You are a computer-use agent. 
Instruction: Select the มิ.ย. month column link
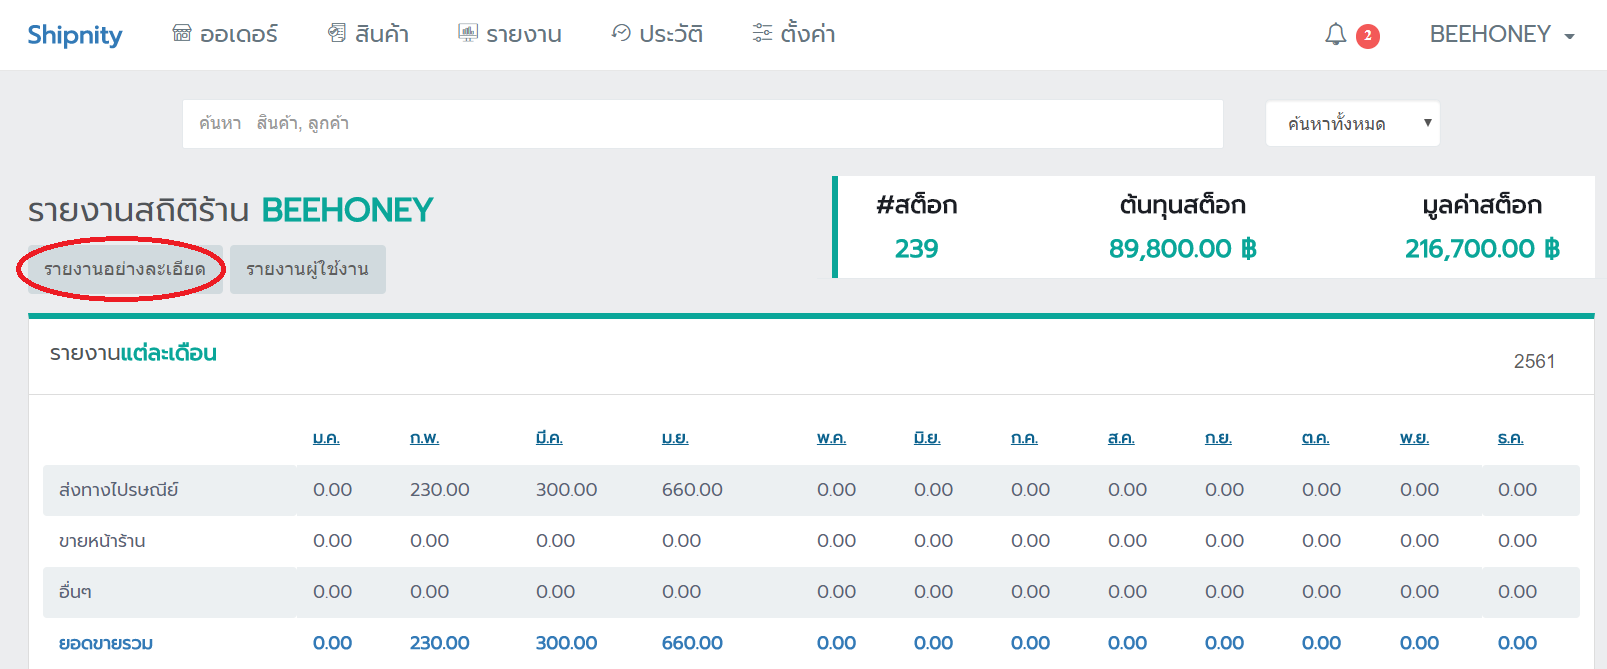pyautogui.click(x=927, y=438)
